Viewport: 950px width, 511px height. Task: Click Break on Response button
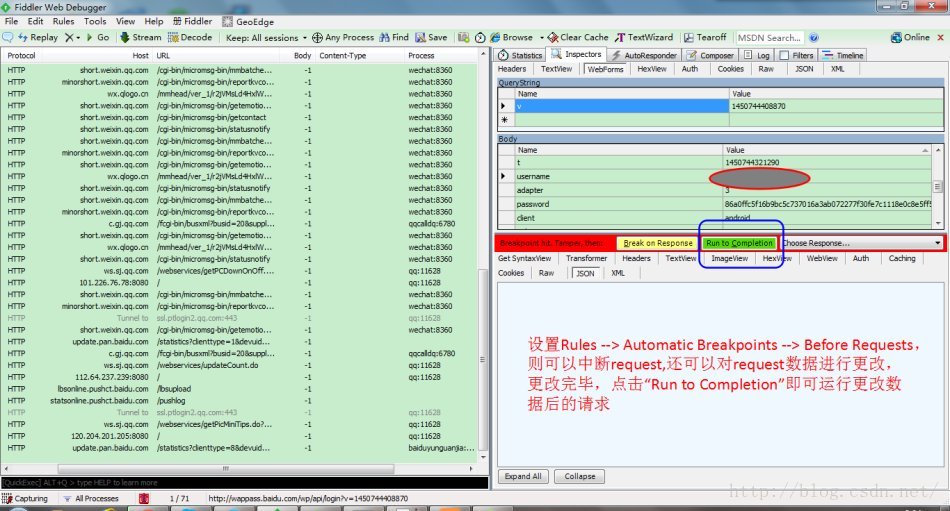(657, 243)
